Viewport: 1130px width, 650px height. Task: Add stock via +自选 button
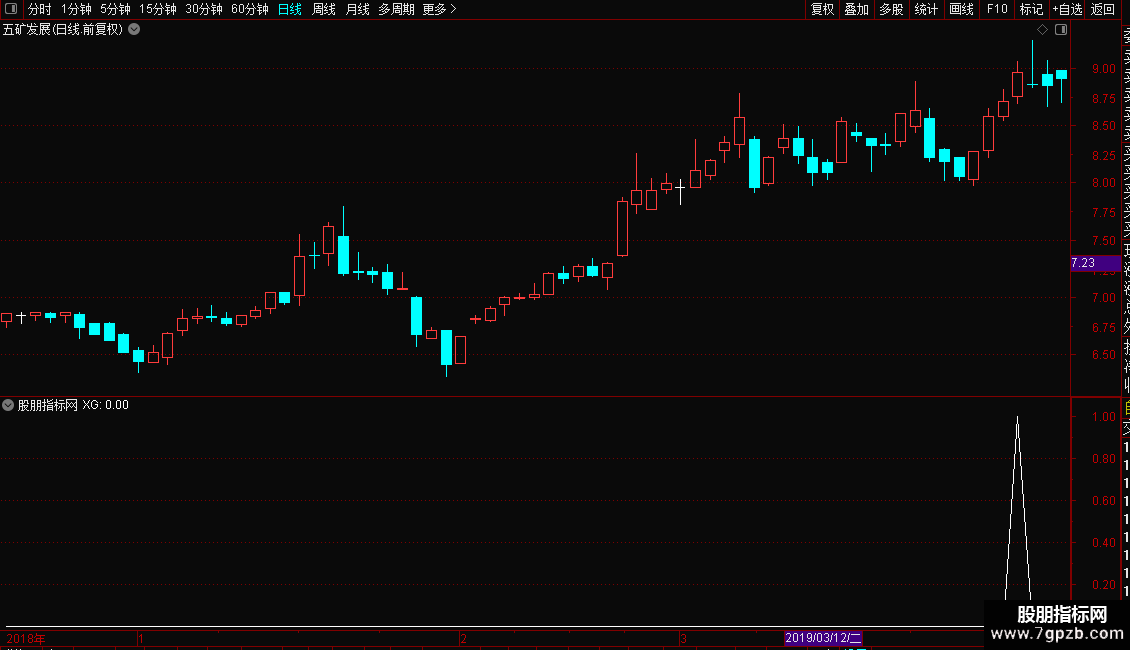1067,9
